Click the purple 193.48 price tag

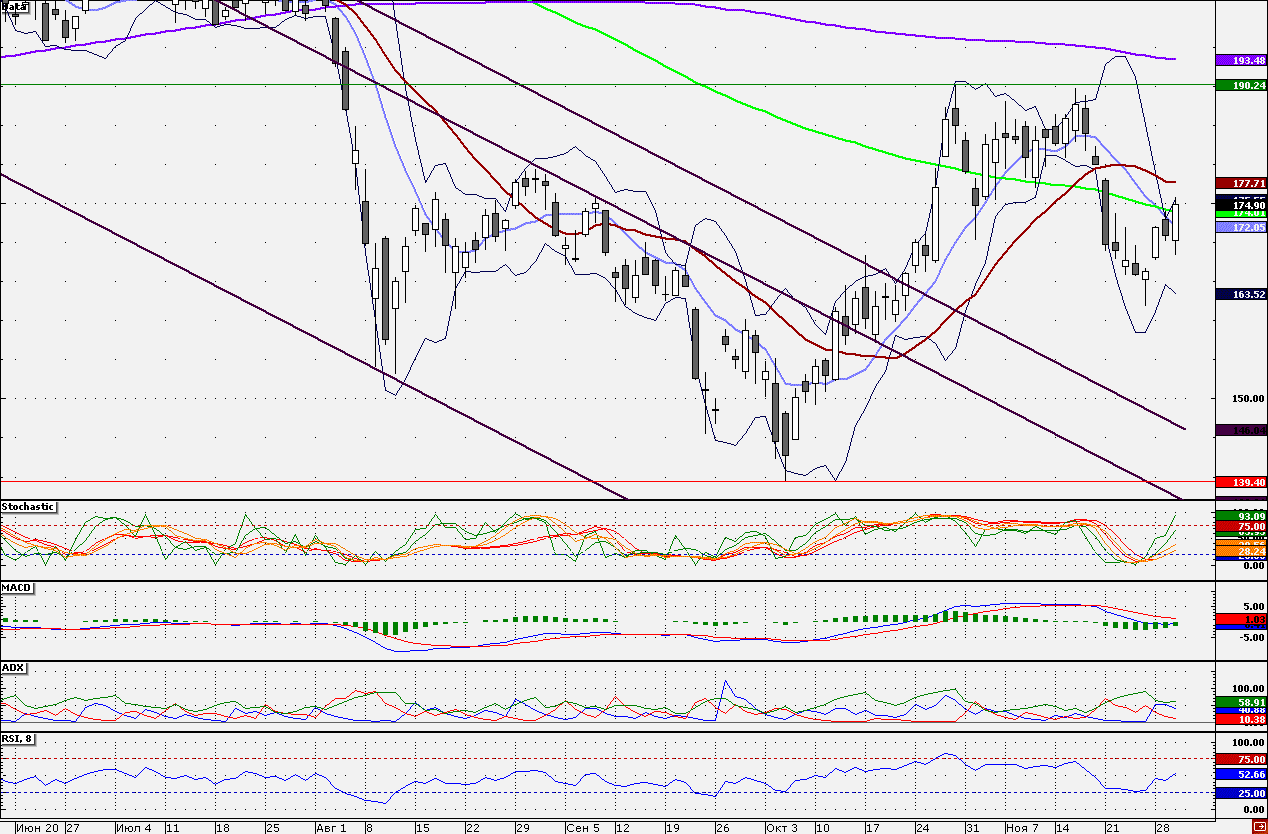pyautogui.click(x=1241, y=60)
